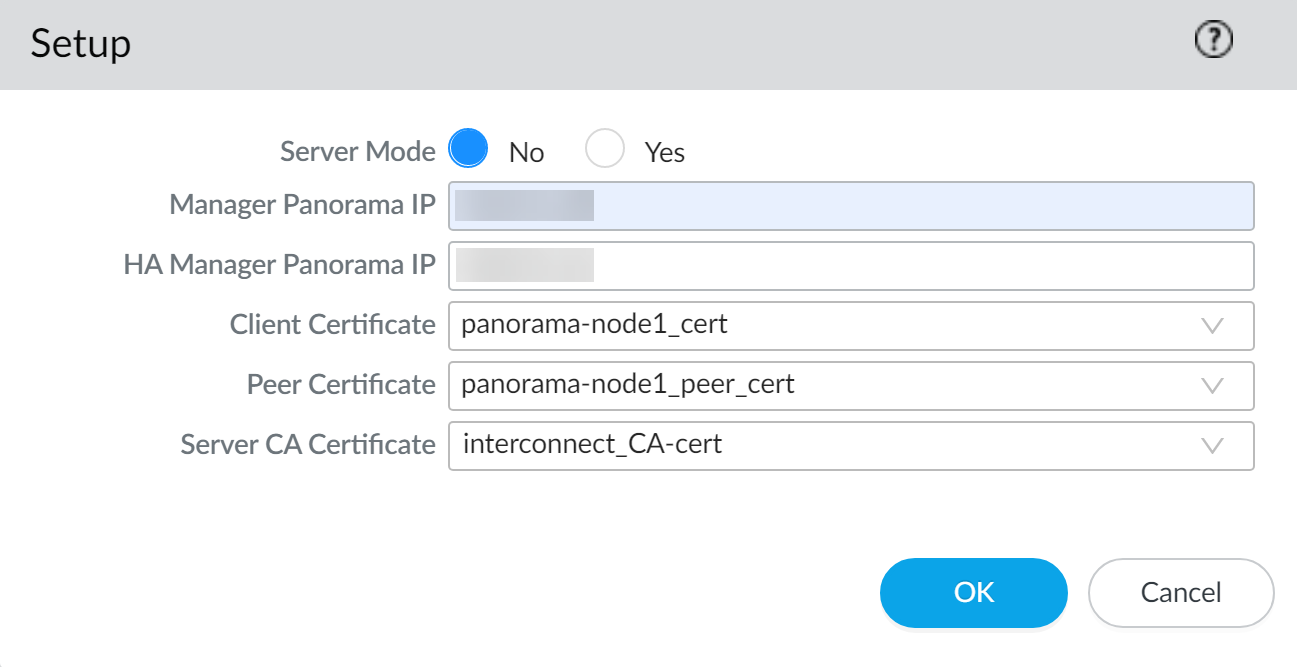This screenshot has height=667, width=1297.
Task: Click the Manager Panorama IP input field
Action: pos(850,206)
